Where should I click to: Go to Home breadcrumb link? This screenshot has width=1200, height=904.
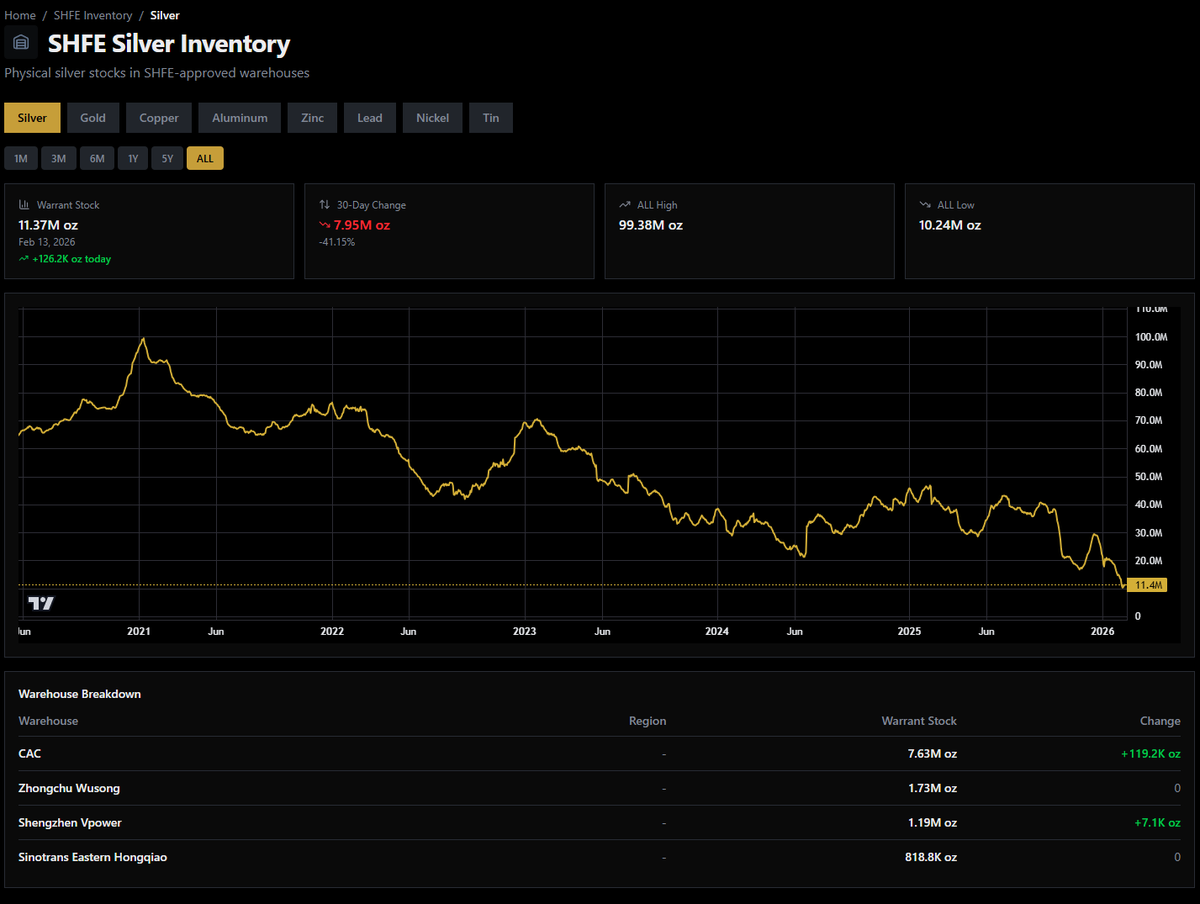20,15
